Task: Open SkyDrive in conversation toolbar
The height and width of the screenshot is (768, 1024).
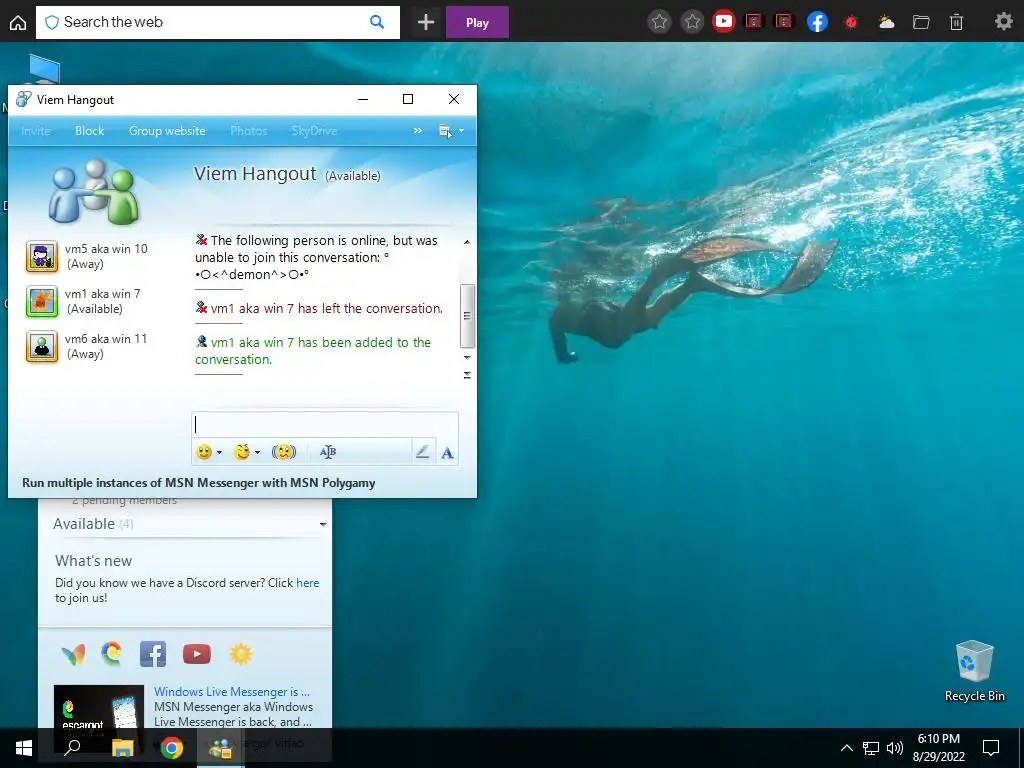Action: tap(314, 131)
